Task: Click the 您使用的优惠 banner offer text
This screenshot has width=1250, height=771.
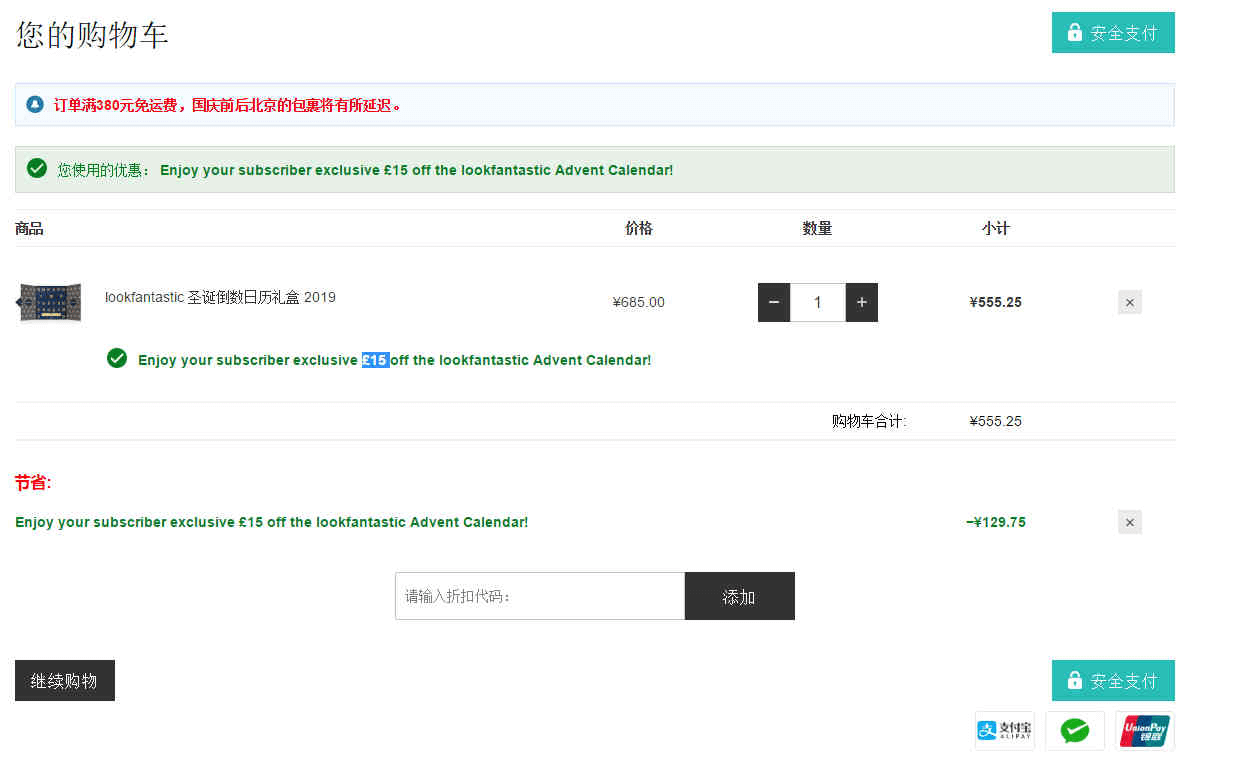Action: (417, 170)
